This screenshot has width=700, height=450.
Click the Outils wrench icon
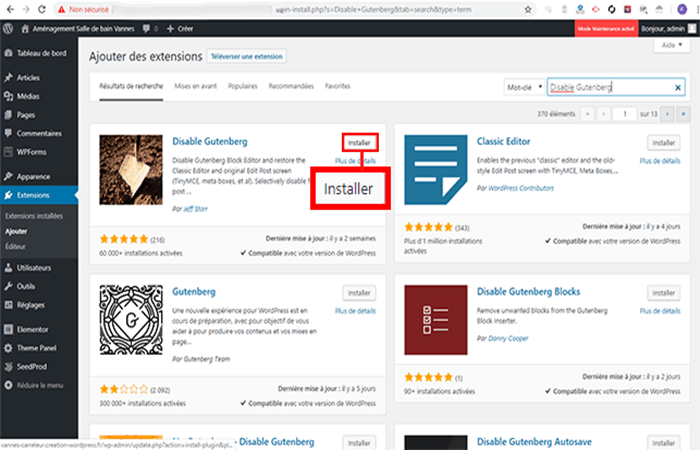[8, 286]
